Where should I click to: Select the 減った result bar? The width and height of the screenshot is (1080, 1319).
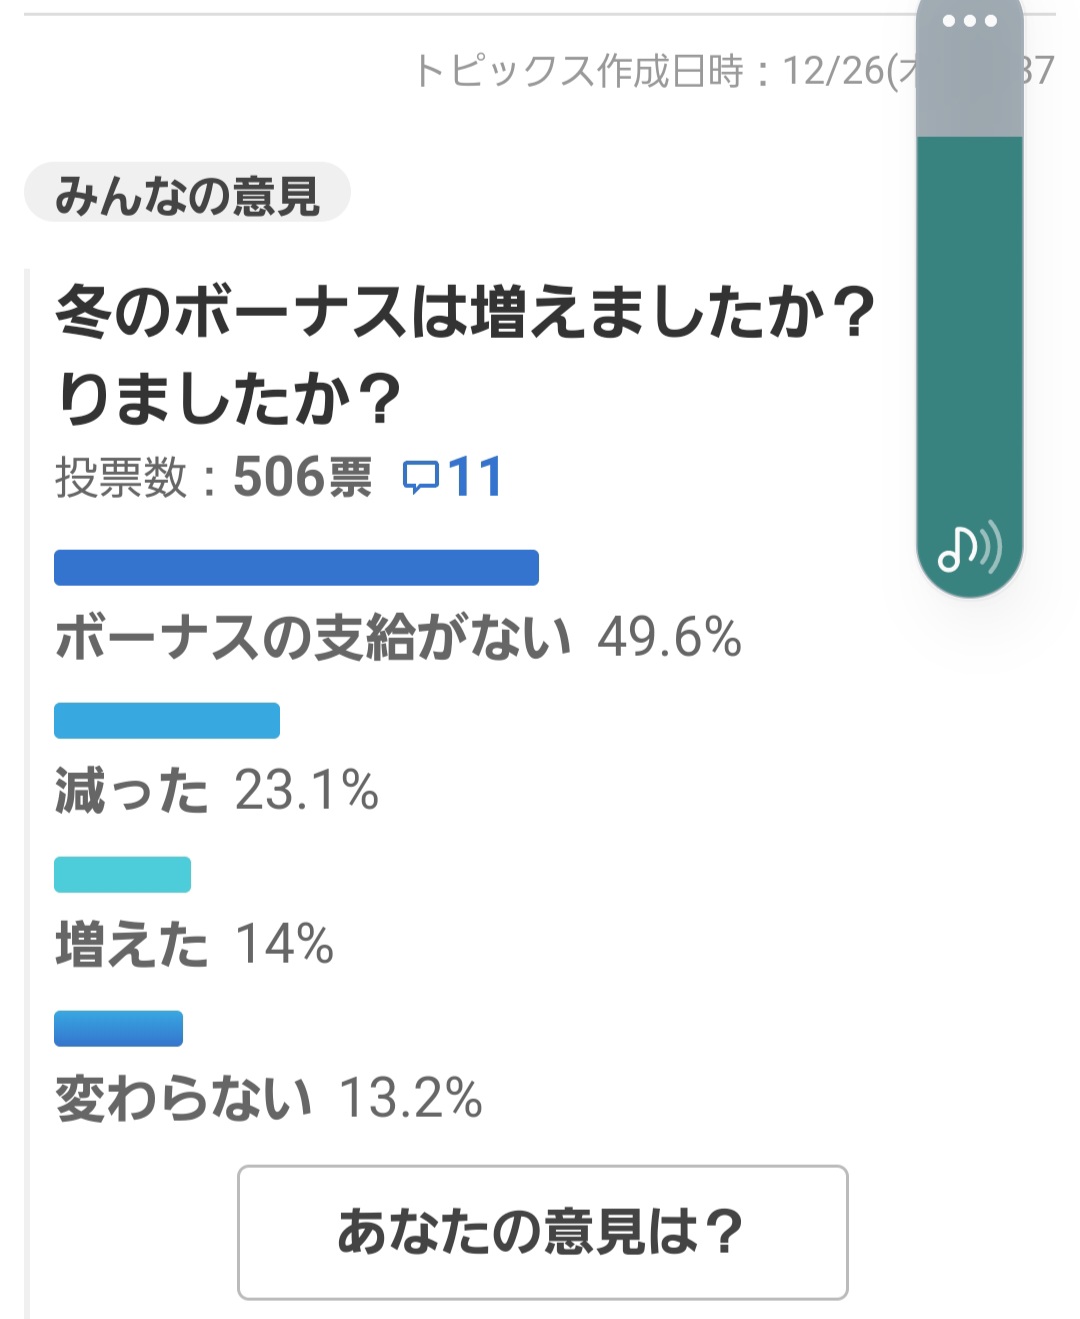click(x=167, y=721)
